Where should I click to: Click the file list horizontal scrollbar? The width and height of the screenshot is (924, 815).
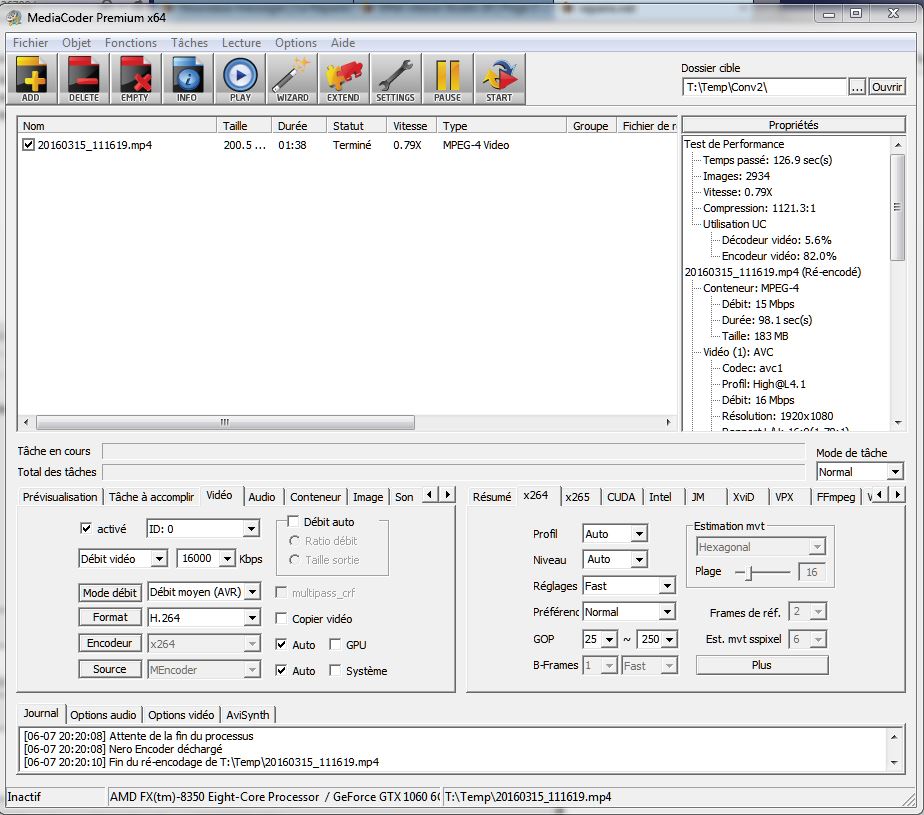click(x=225, y=422)
